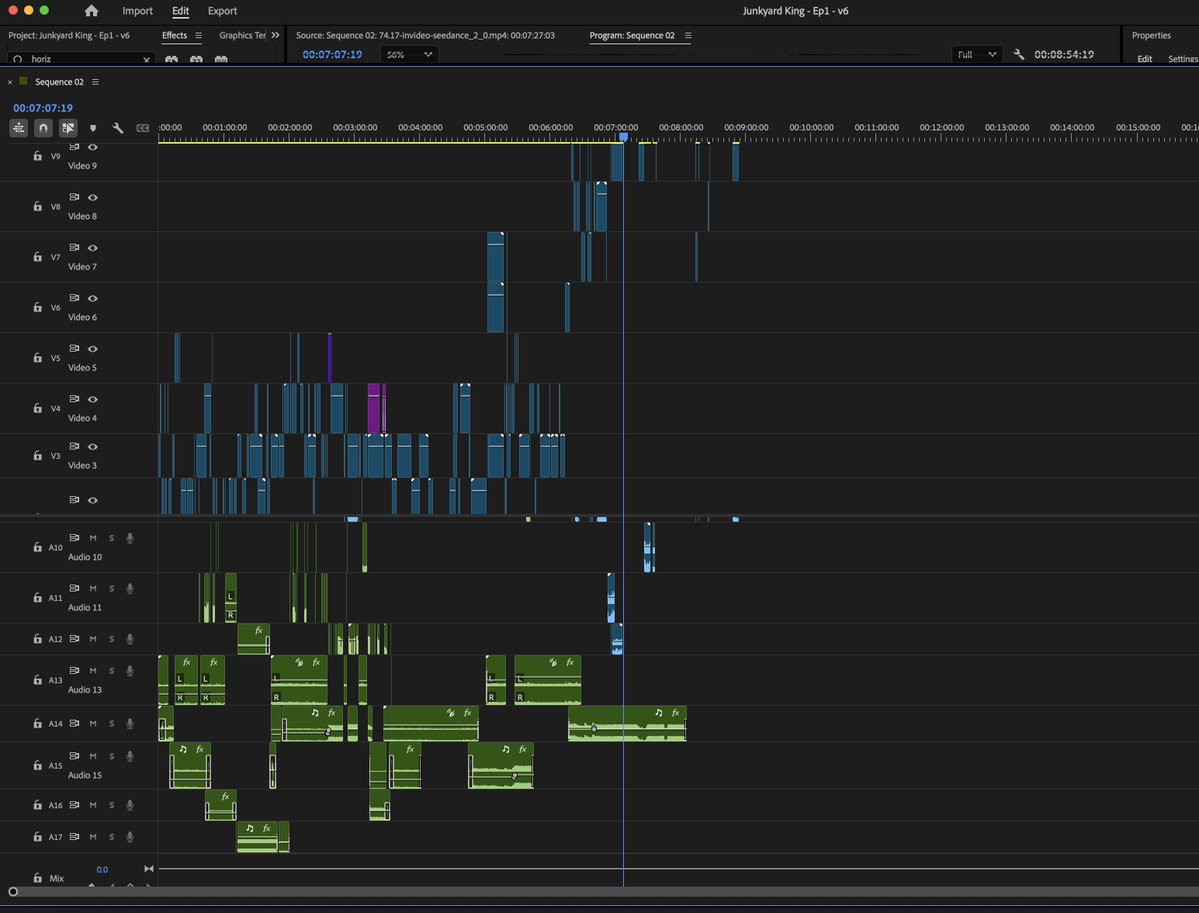Viewport: 1199px width, 913px height.
Task: Toggle insert sequences as nests icon
Action: (18, 128)
